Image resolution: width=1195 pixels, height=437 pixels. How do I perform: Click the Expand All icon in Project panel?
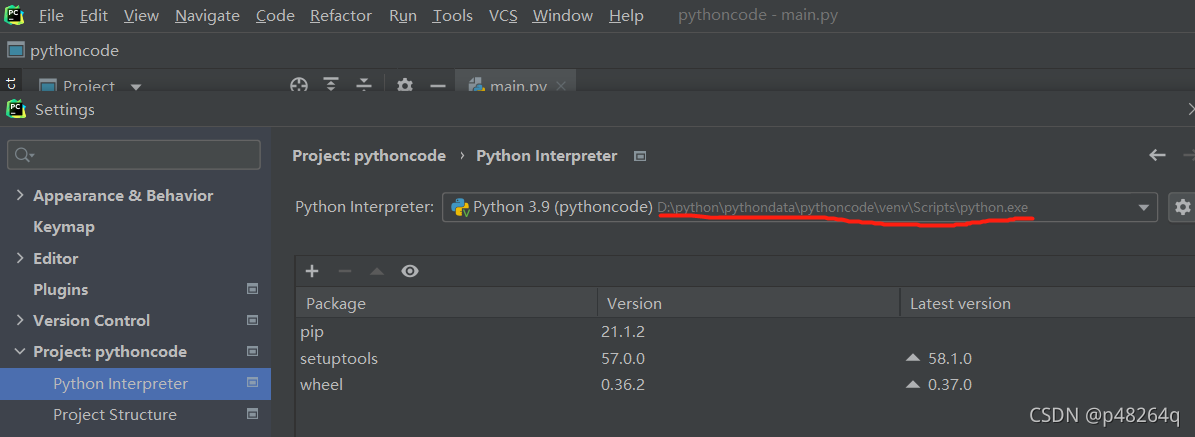click(x=331, y=85)
